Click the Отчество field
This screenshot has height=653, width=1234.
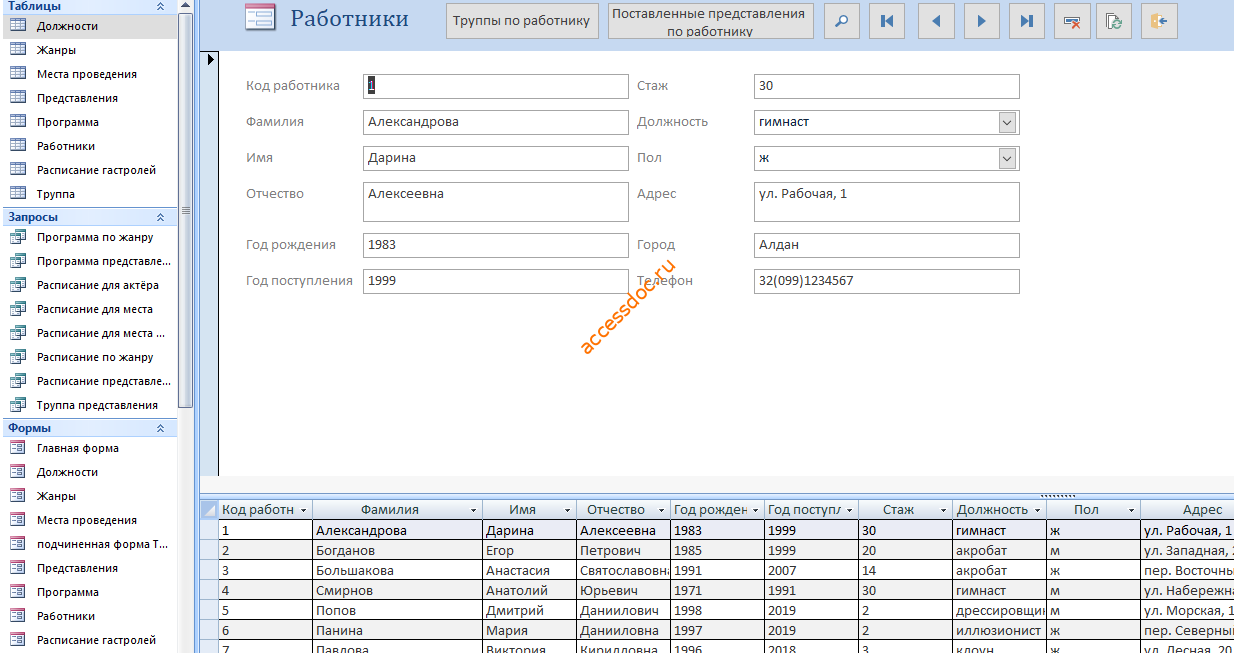(x=496, y=201)
